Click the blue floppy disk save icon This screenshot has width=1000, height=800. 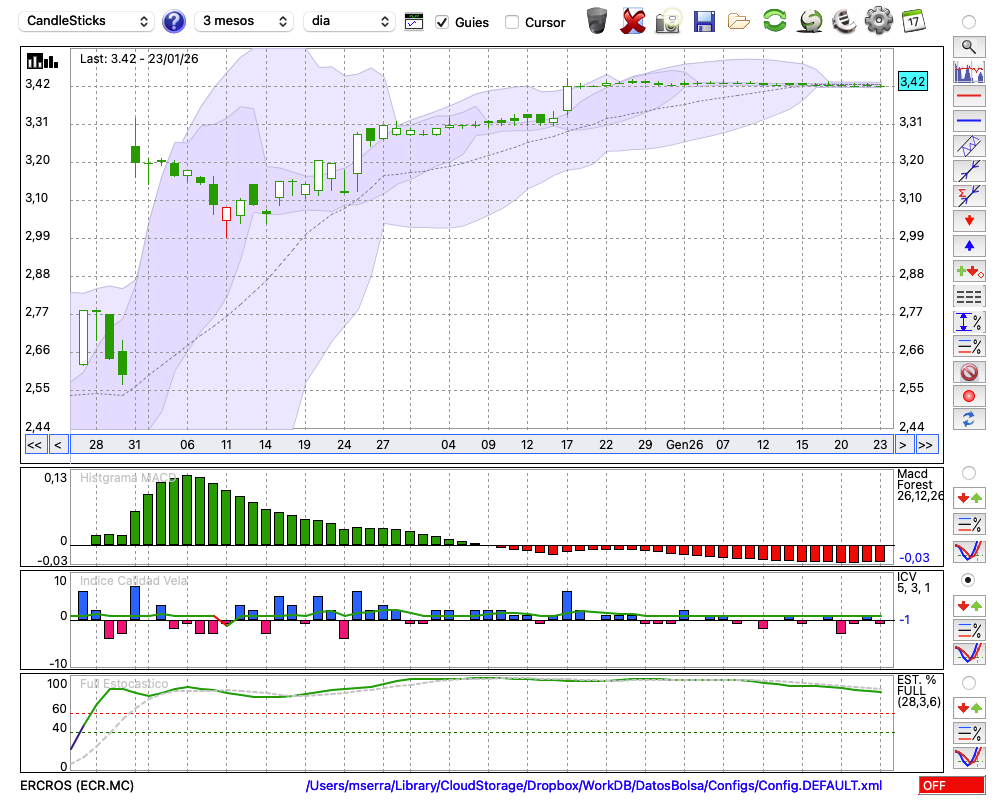click(x=704, y=21)
